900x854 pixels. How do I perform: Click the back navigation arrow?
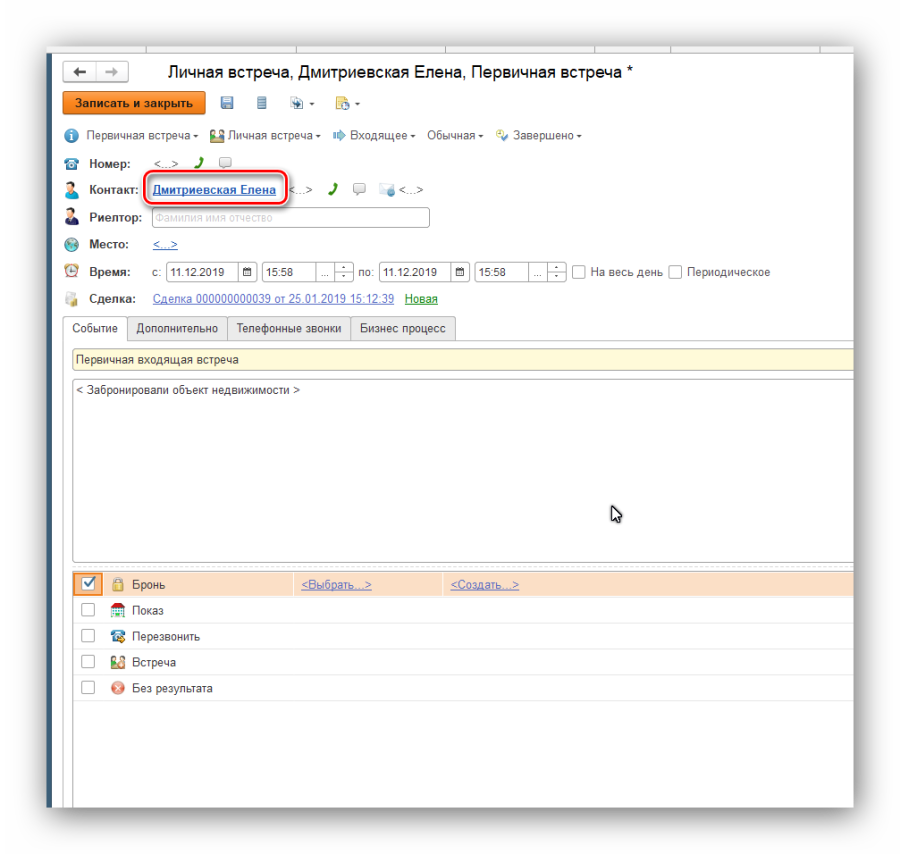79,72
